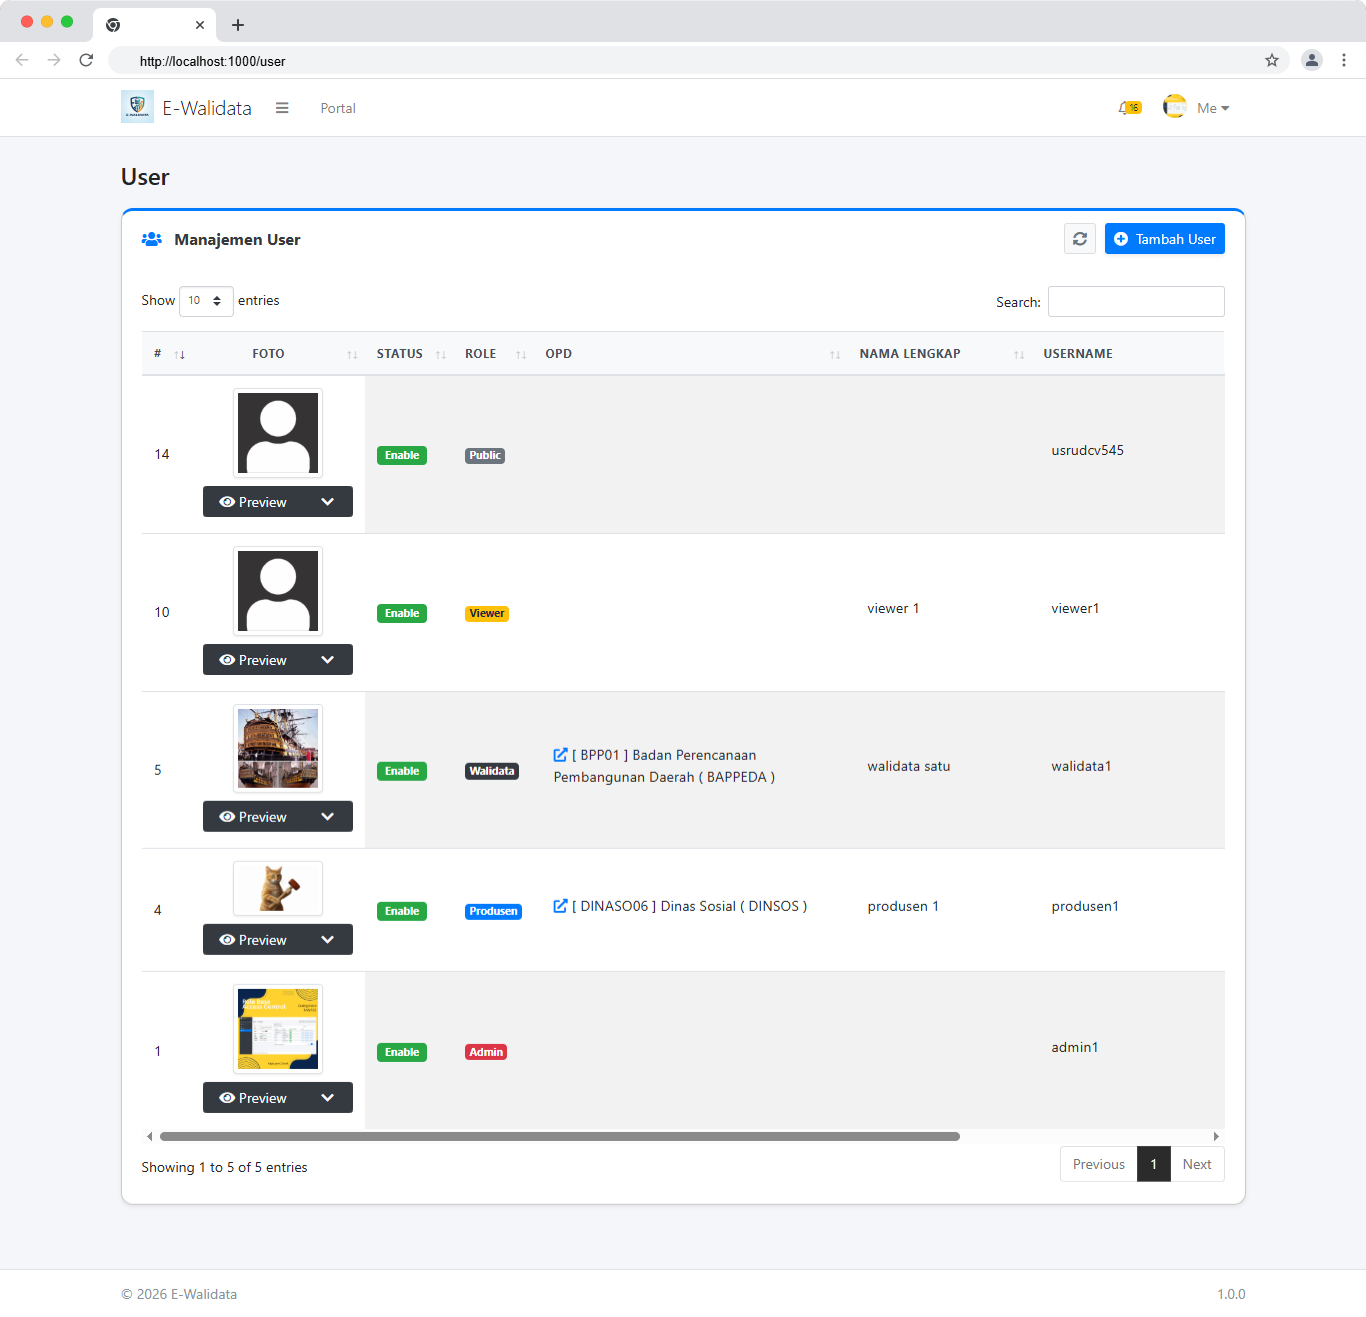Preview the admin1 user photo
The image size is (1366, 1317).
pos(253,1098)
